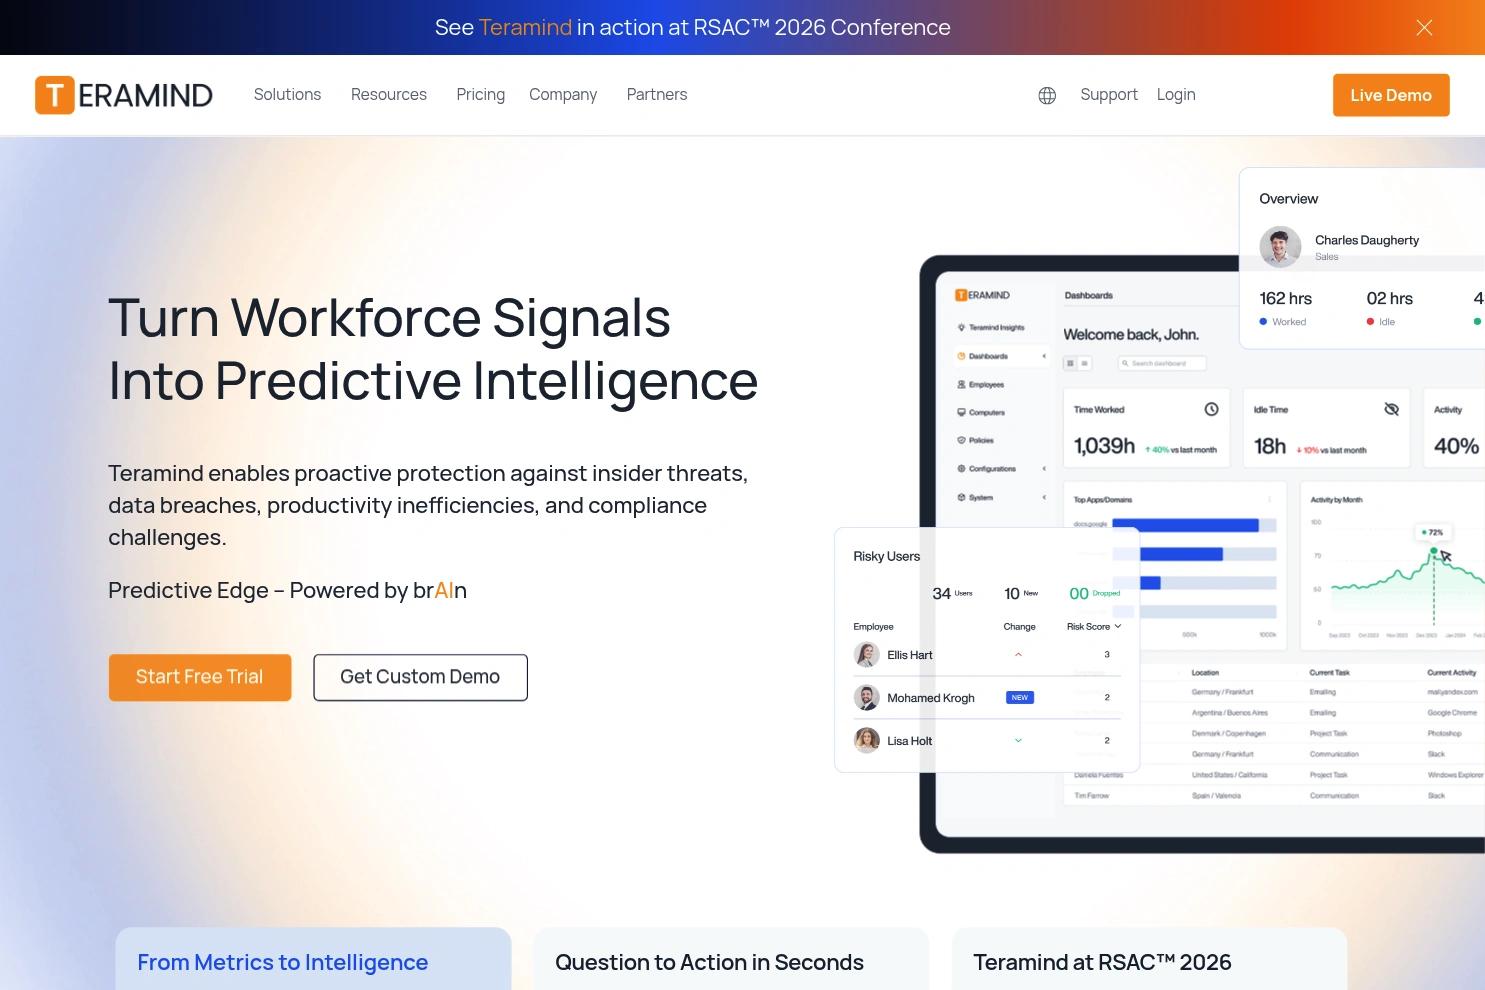
Task: Expand the System sidebar chevron
Action: coord(1044,497)
